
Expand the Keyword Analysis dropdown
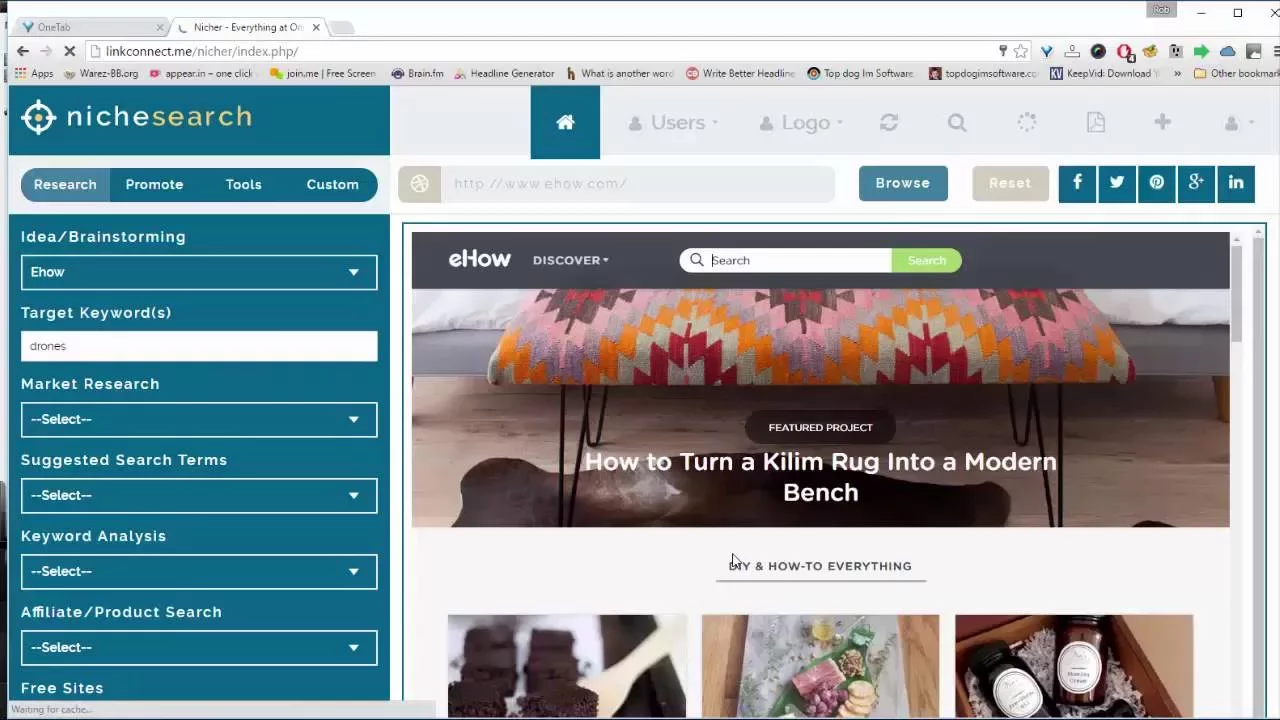199,571
